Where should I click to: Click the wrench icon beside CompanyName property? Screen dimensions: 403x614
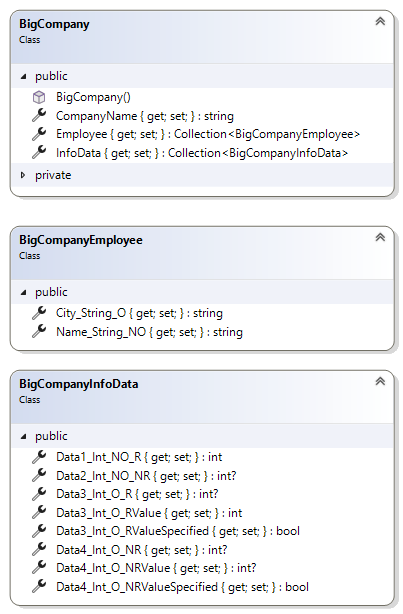(39, 115)
